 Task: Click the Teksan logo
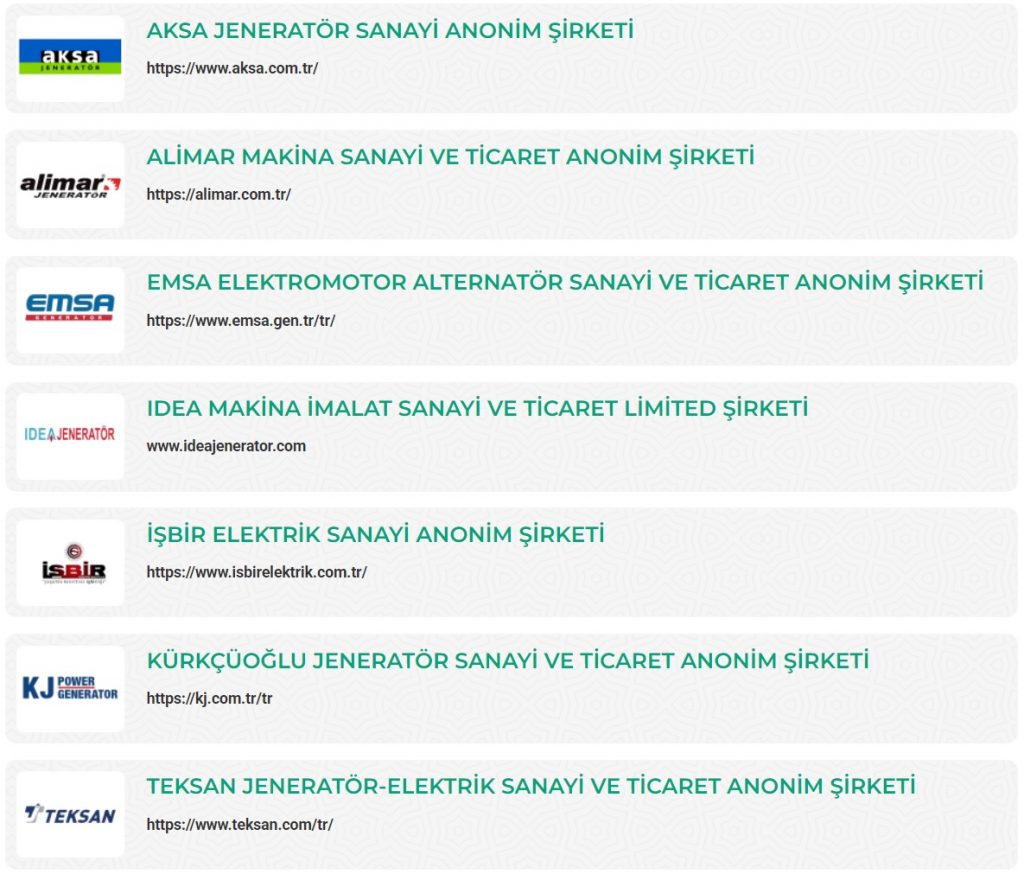pyautogui.click(x=70, y=815)
